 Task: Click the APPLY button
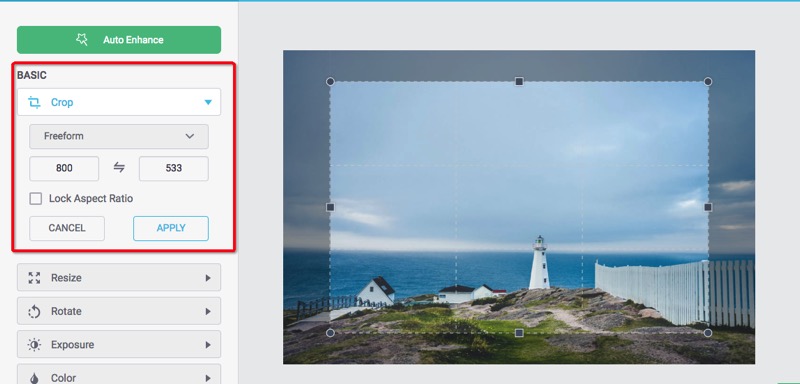click(171, 228)
